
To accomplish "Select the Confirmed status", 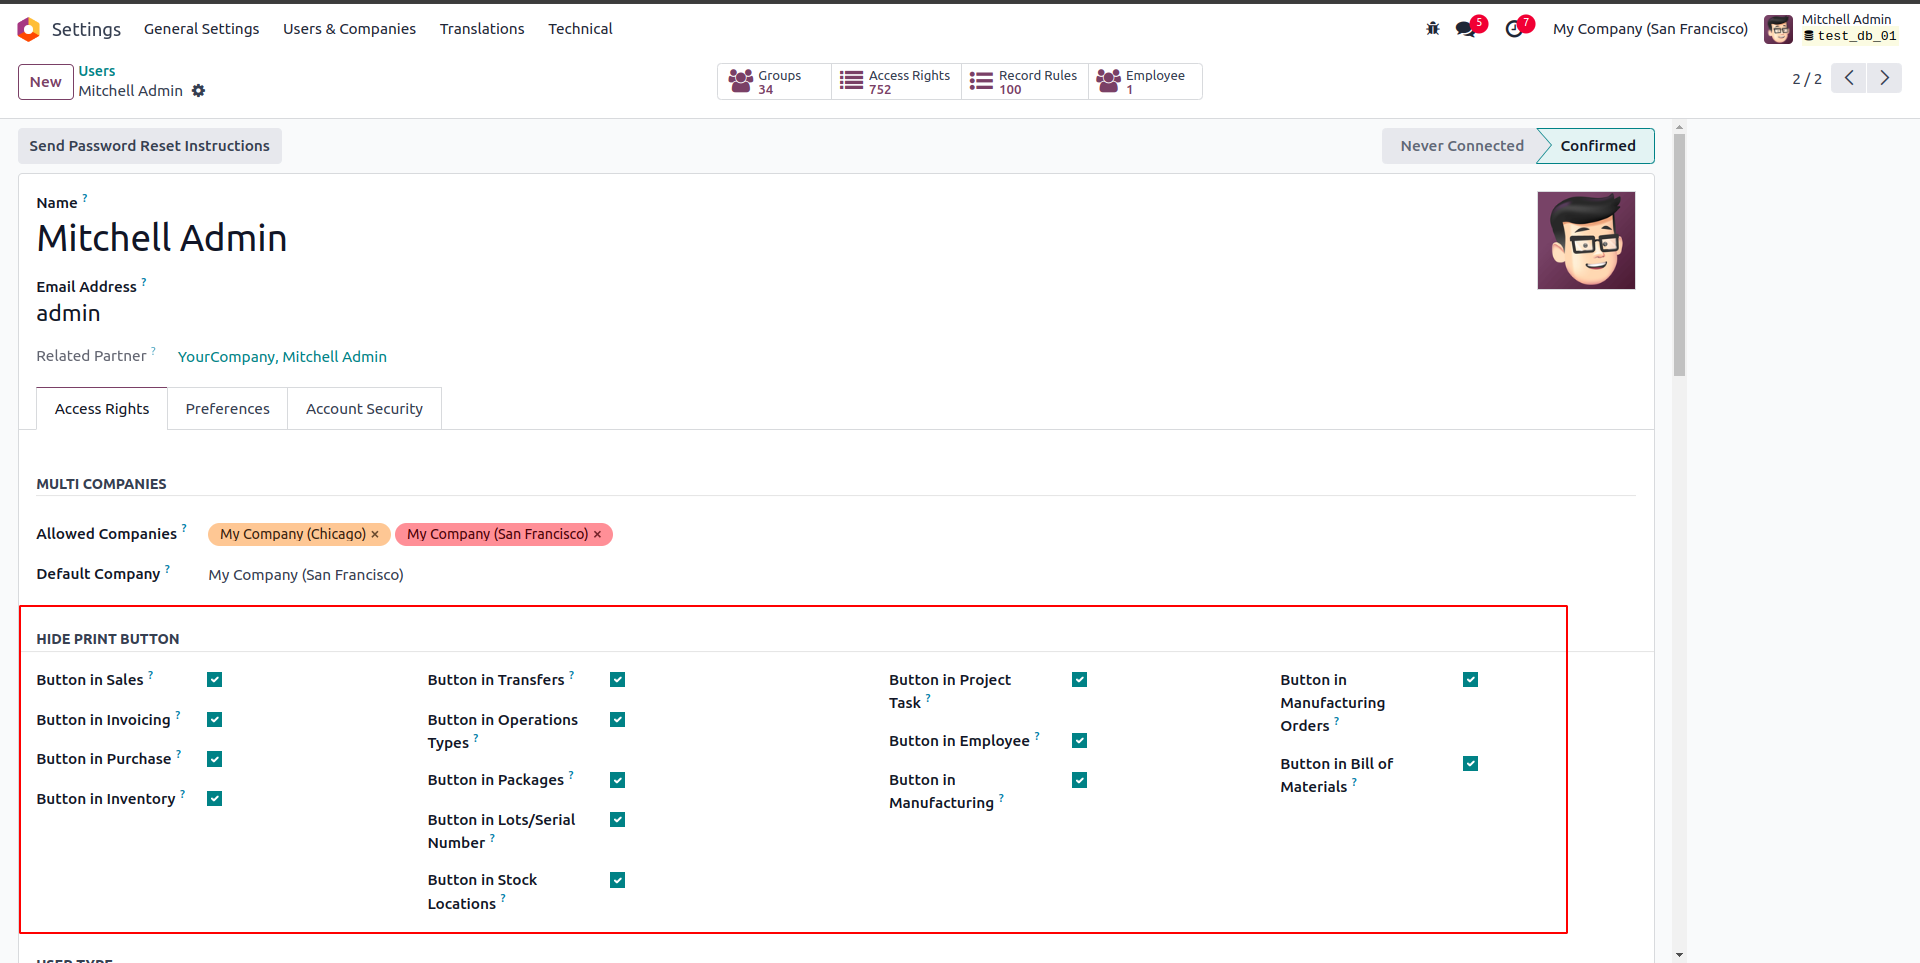I will tap(1597, 146).
